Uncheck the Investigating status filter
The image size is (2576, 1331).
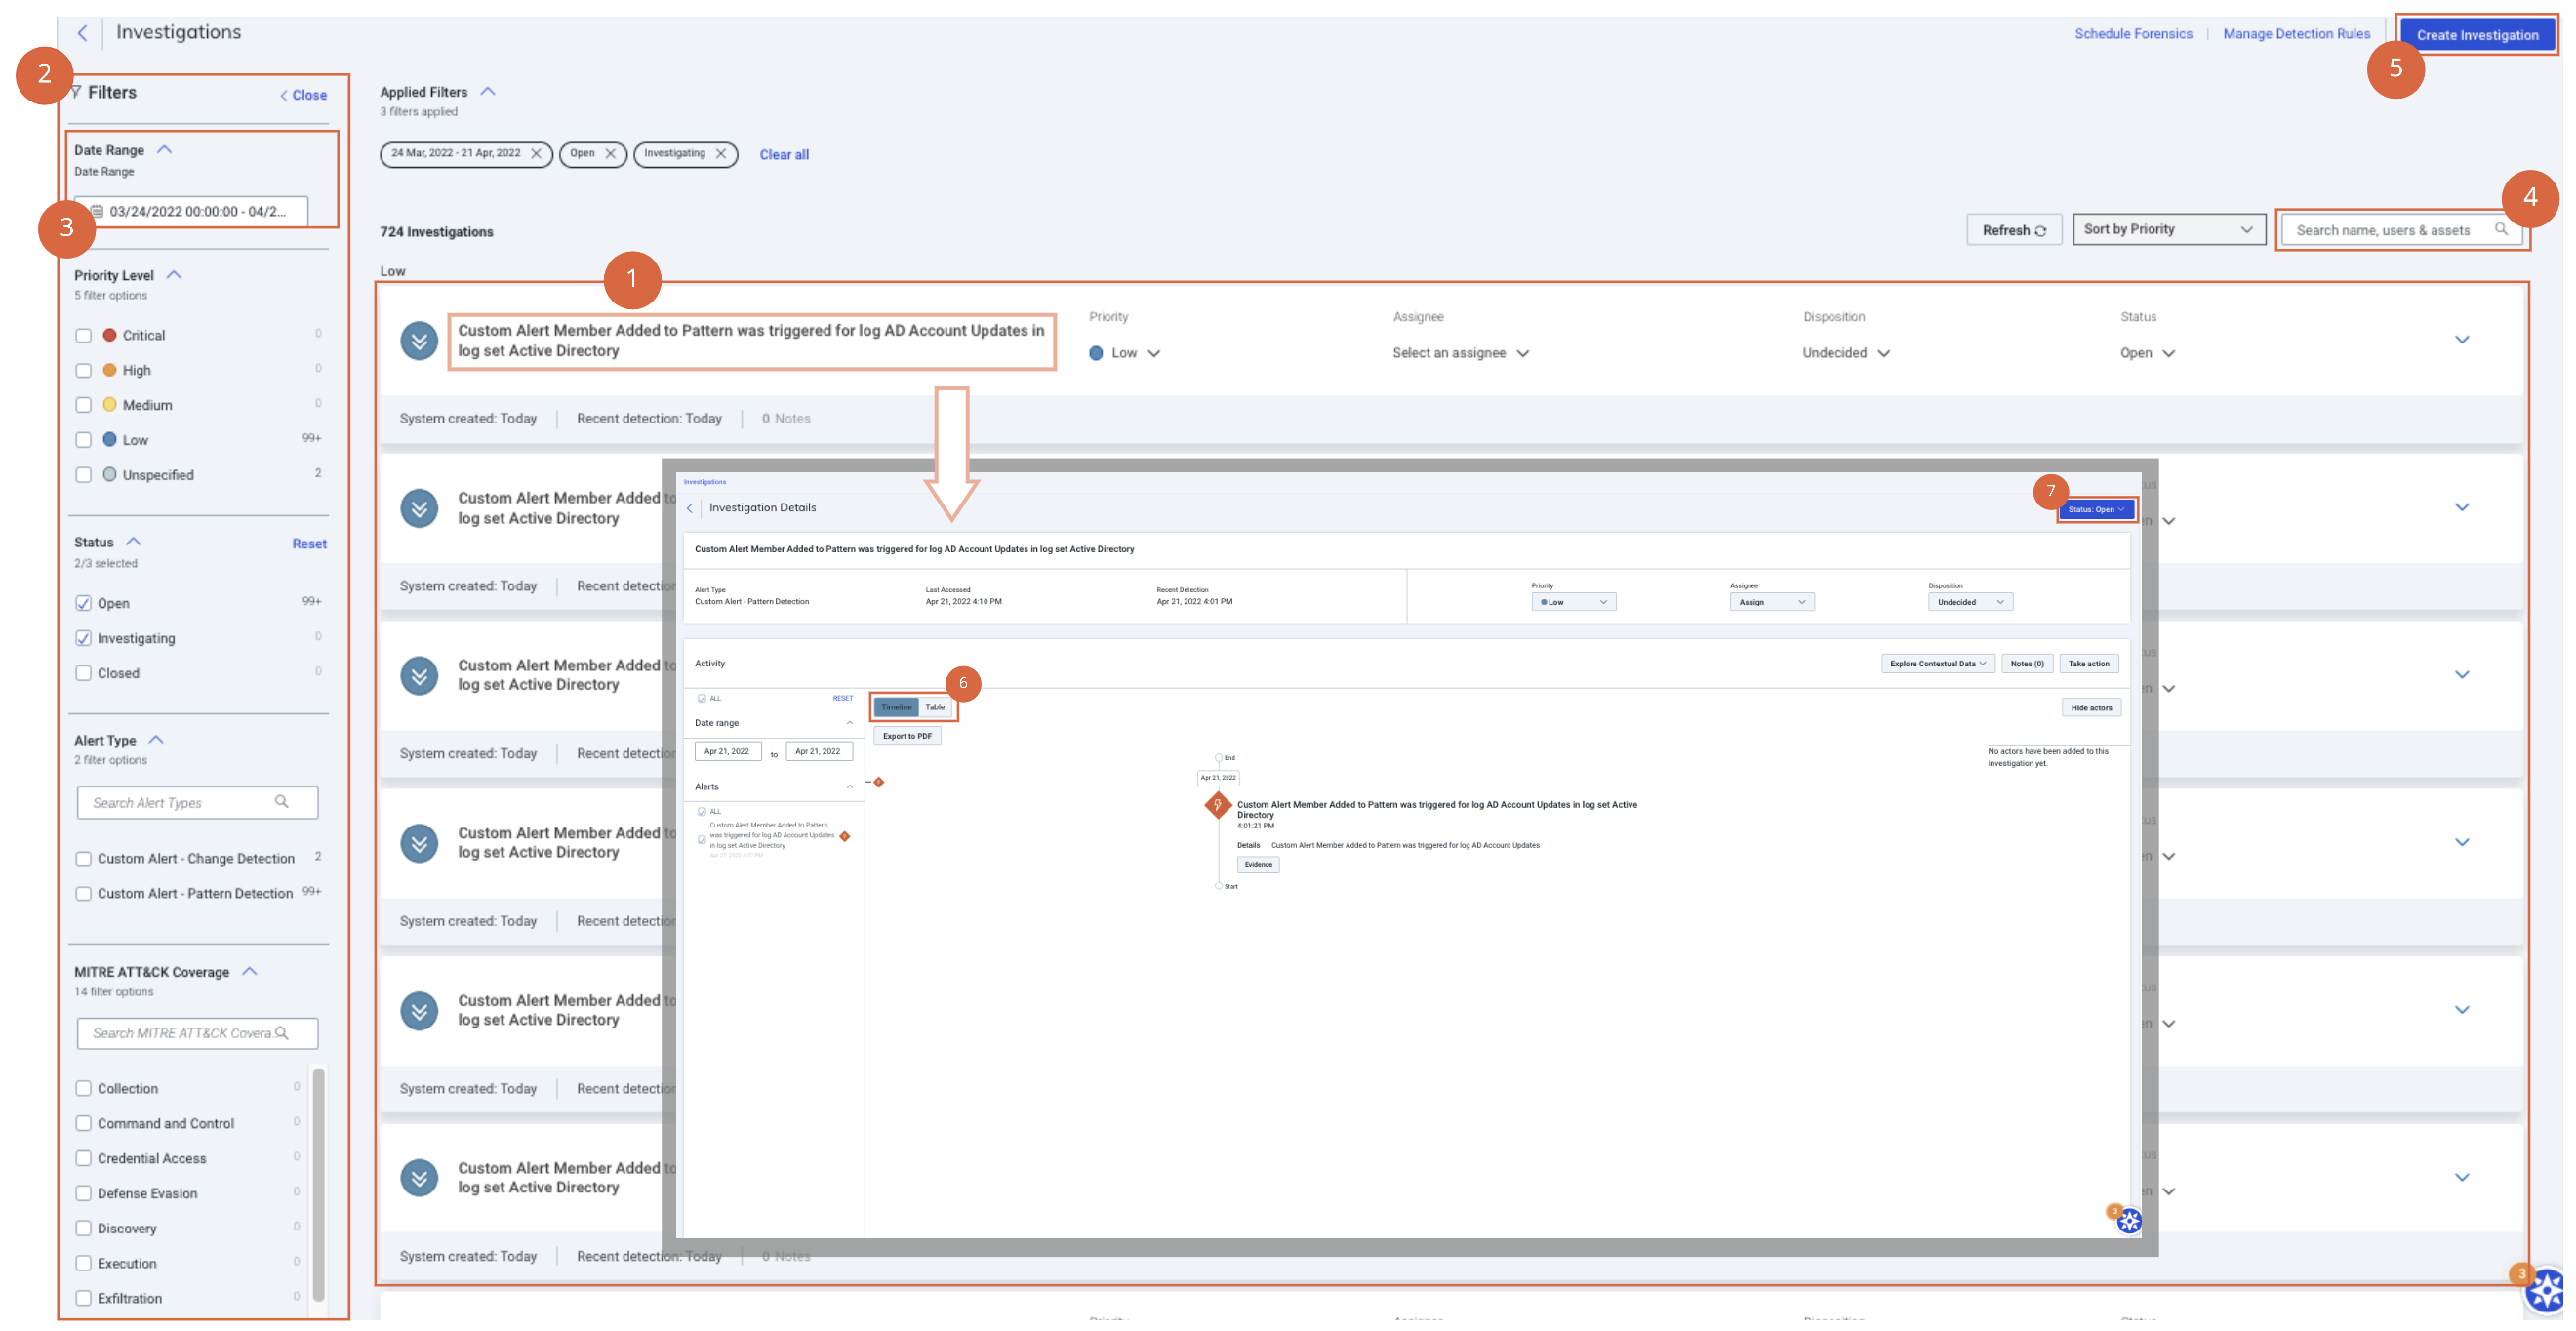84,639
